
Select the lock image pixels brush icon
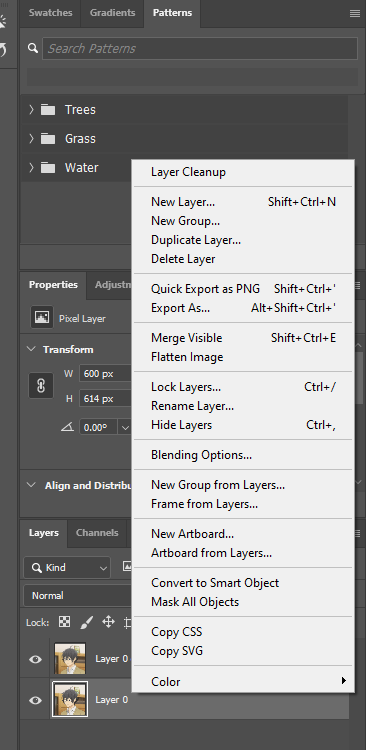[87, 622]
